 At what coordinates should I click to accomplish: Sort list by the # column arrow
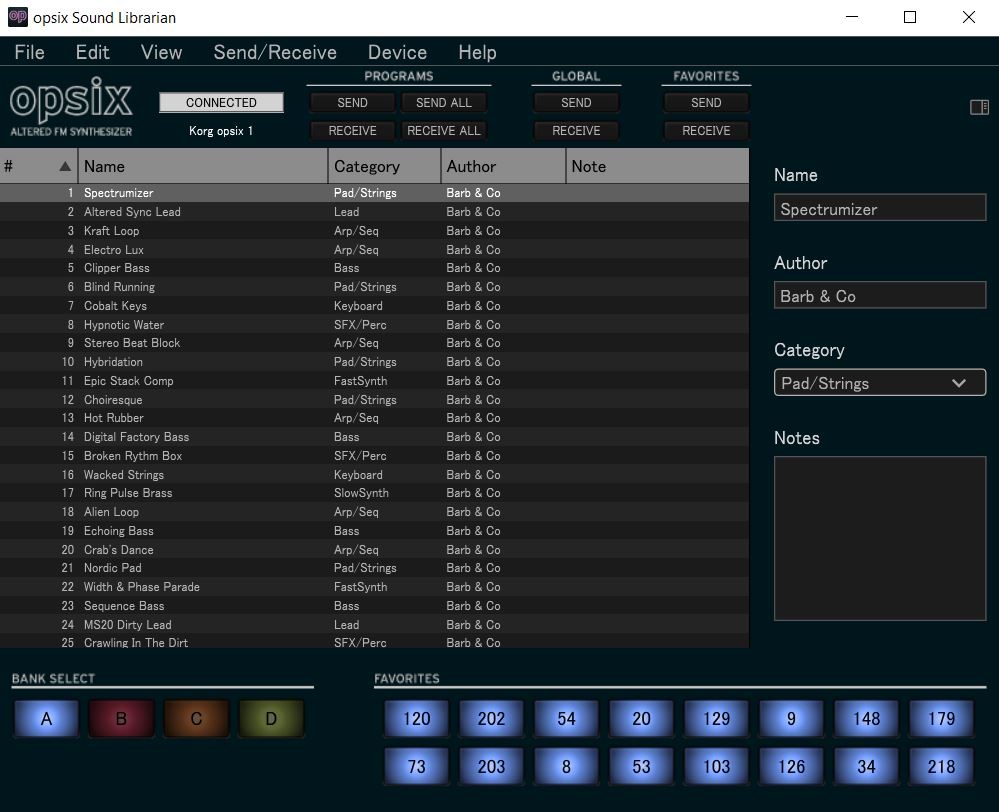pos(64,166)
